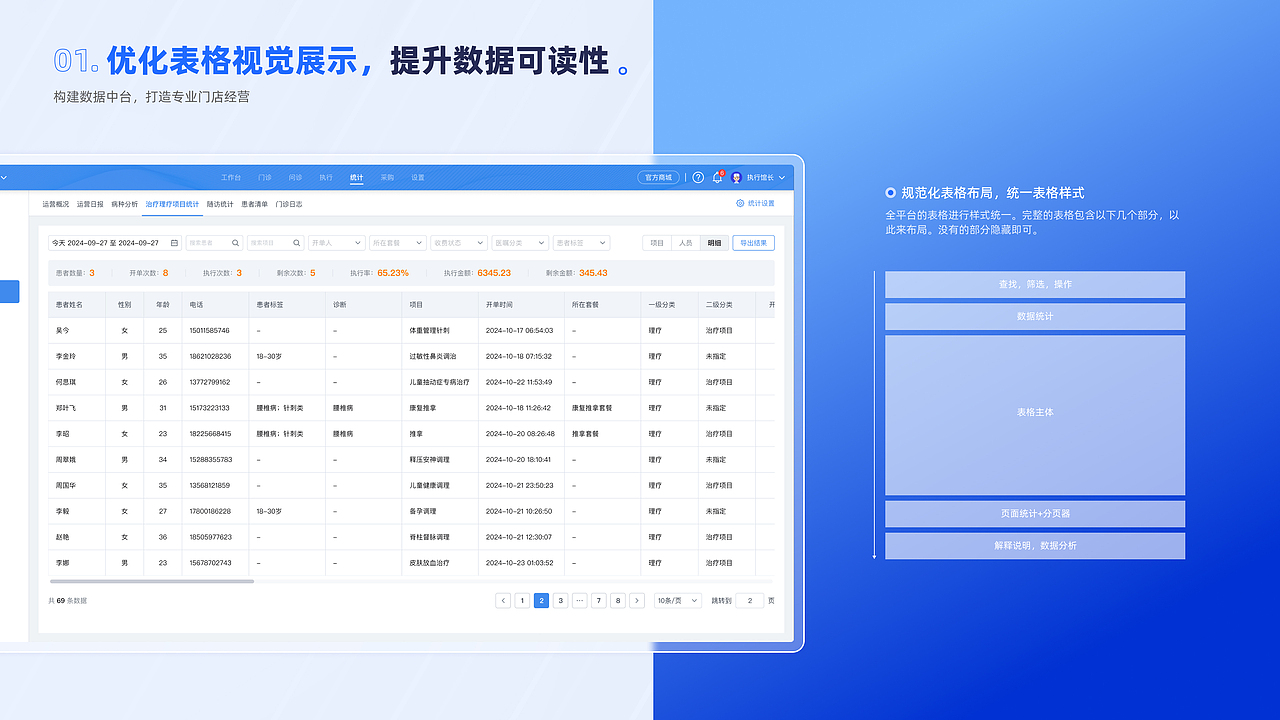The height and width of the screenshot is (720, 1280).
Task: Go to page 3 in the pagination bar
Action: 560,600
